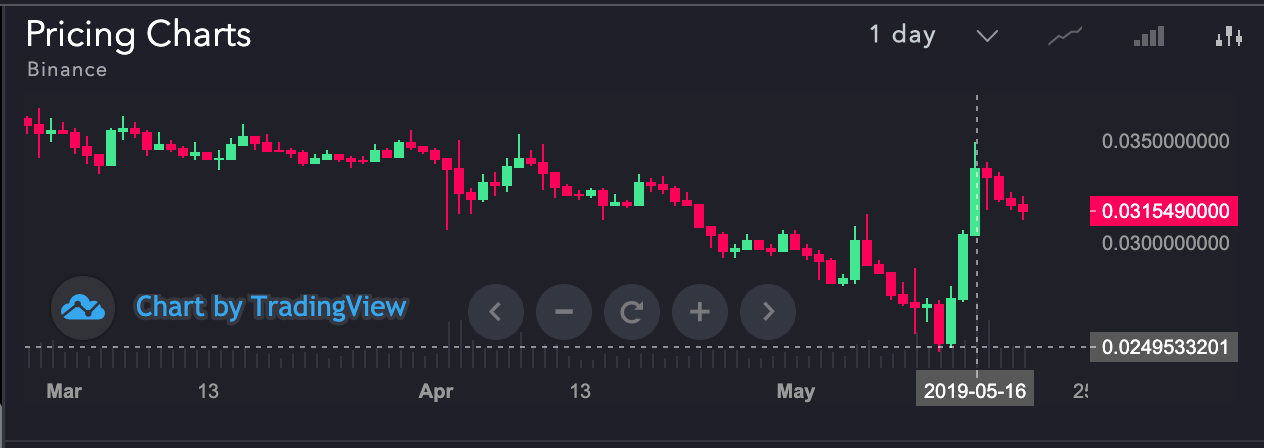This screenshot has width=1264, height=448.
Task: Select the 2019-05-16 date marker
Action: (x=975, y=390)
